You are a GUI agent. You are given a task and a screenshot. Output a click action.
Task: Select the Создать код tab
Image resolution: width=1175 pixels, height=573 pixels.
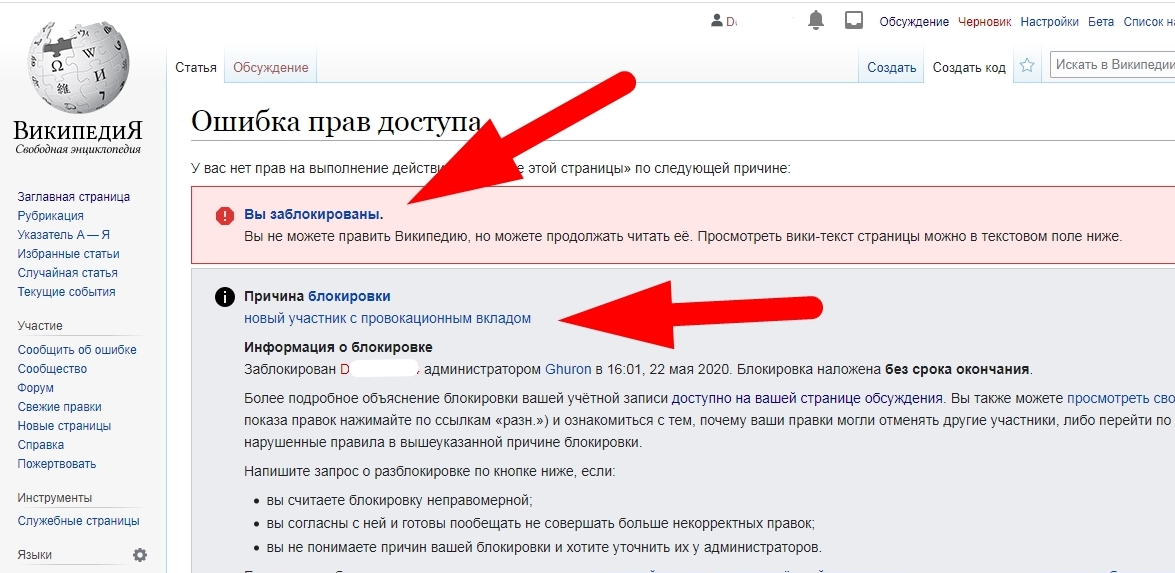coord(969,67)
